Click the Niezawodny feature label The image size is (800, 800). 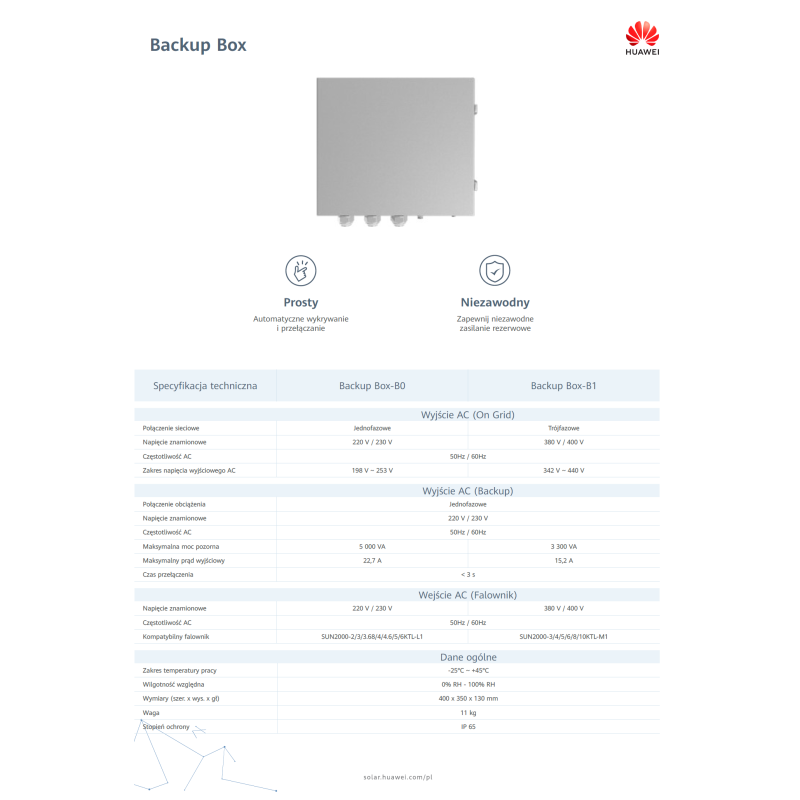click(494, 301)
